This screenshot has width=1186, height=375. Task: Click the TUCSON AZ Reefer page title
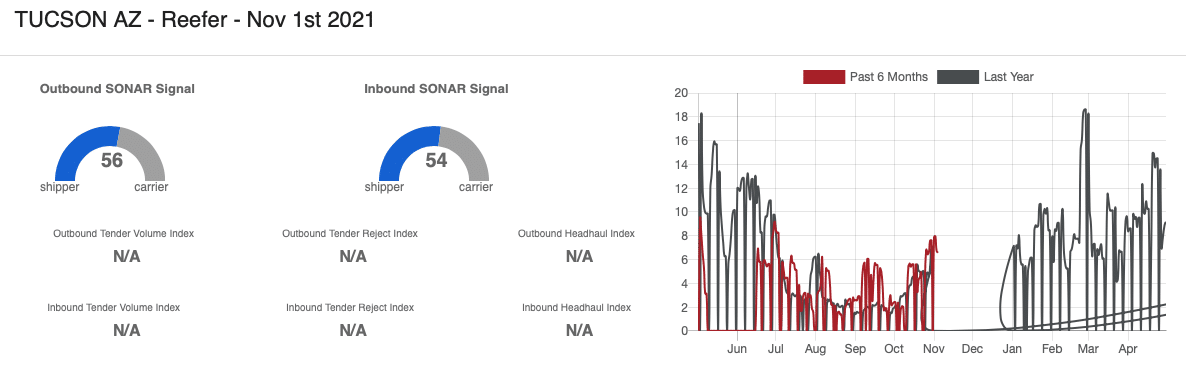tap(194, 20)
